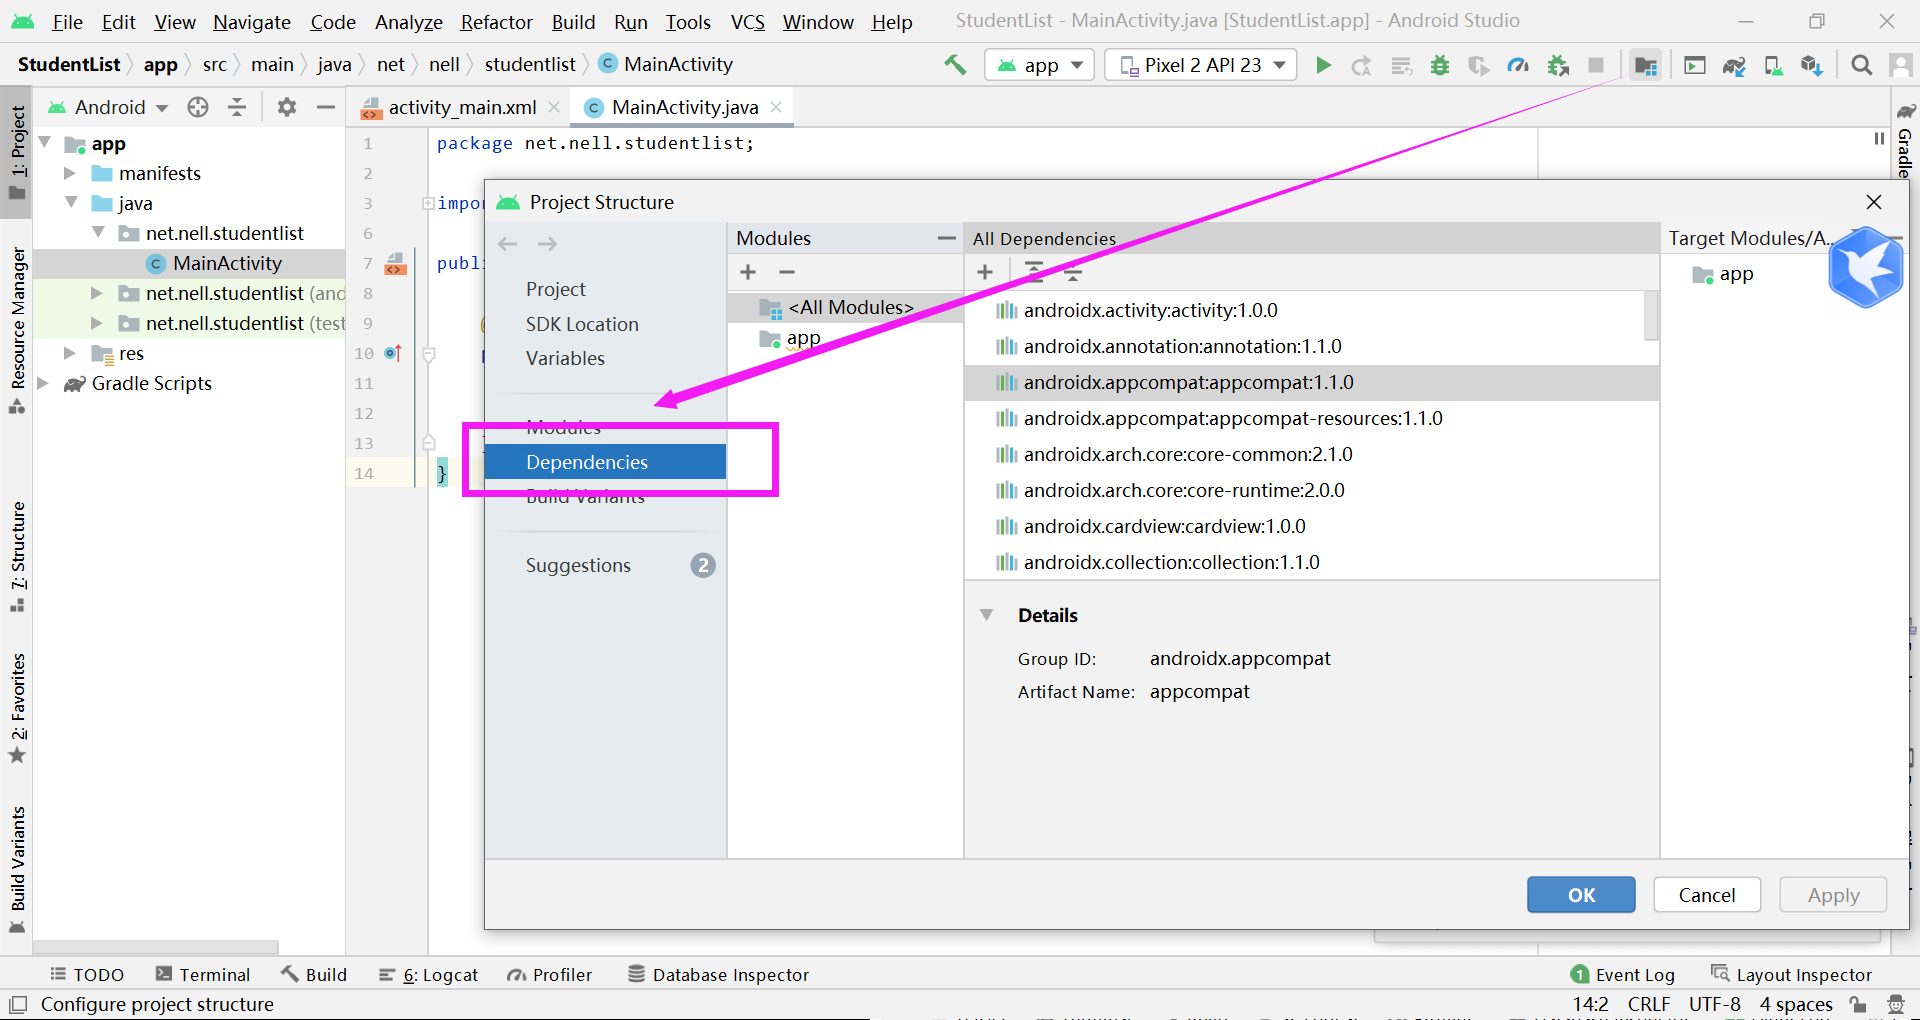Expand the res folder
The height and width of the screenshot is (1020, 1920).
click(x=70, y=353)
